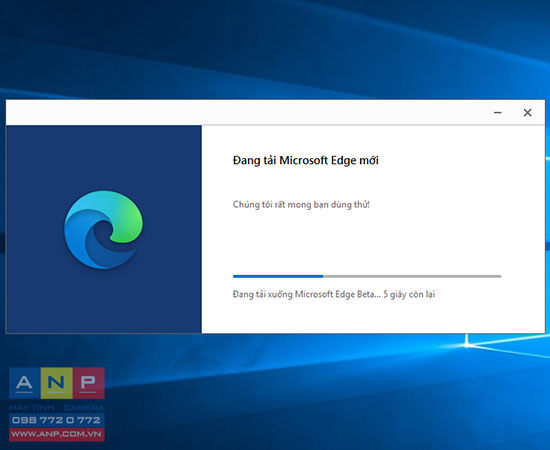The height and width of the screenshot is (450, 550).
Task: Click the "MÁY TÍNH - CAMERA" watermark text
Action: [x=56, y=408]
